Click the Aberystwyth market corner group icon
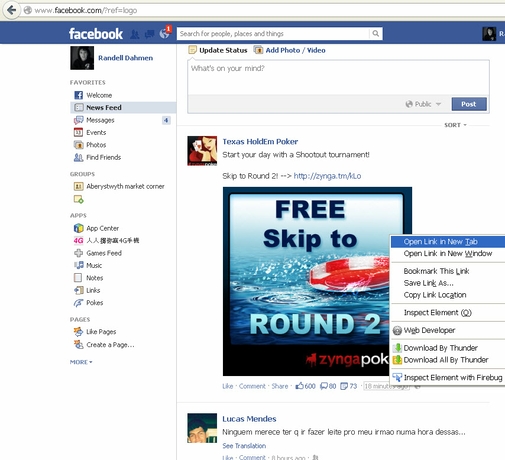The height and width of the screenshot is (460, 505). point(78,186)
